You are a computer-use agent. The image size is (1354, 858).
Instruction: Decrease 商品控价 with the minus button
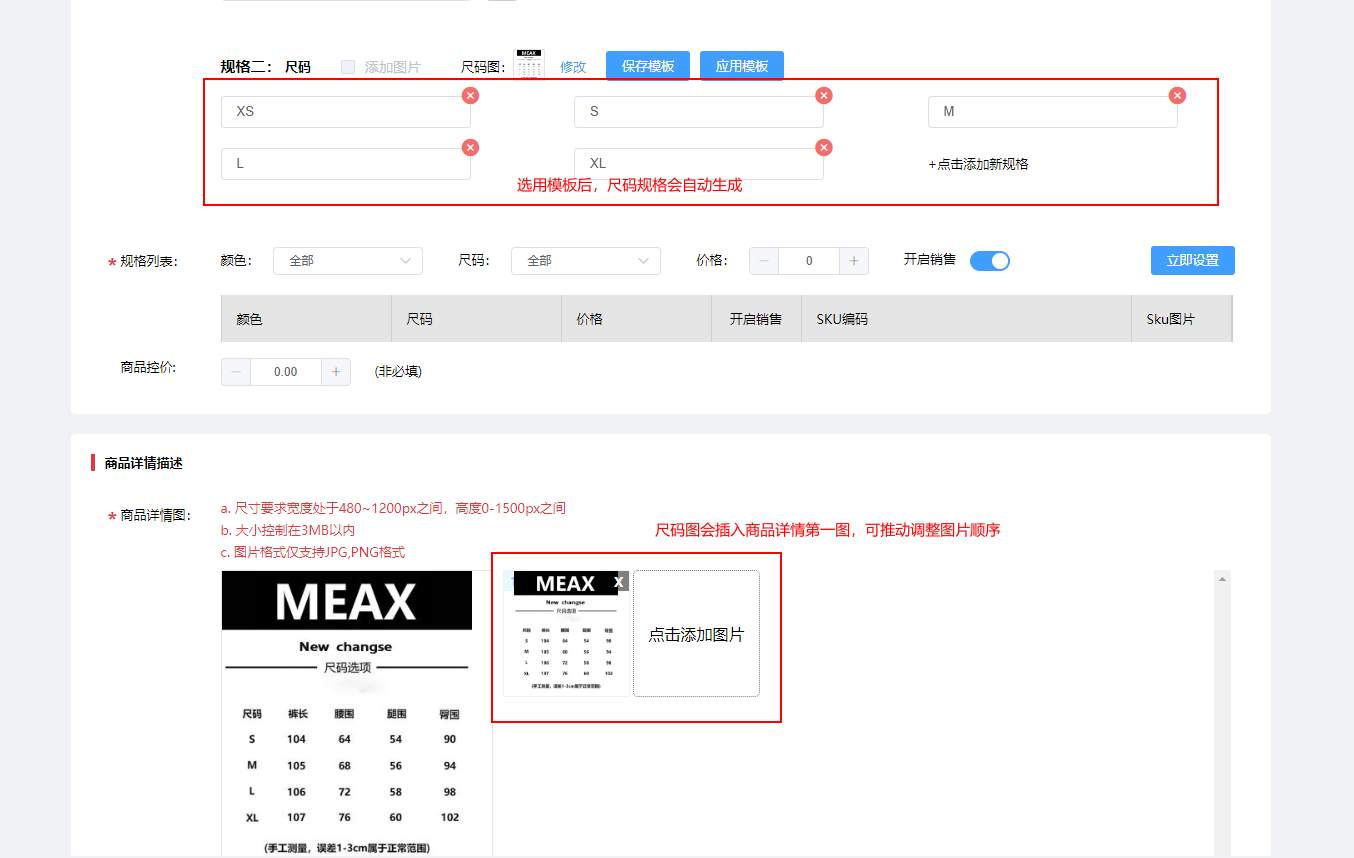pos(236,372)
